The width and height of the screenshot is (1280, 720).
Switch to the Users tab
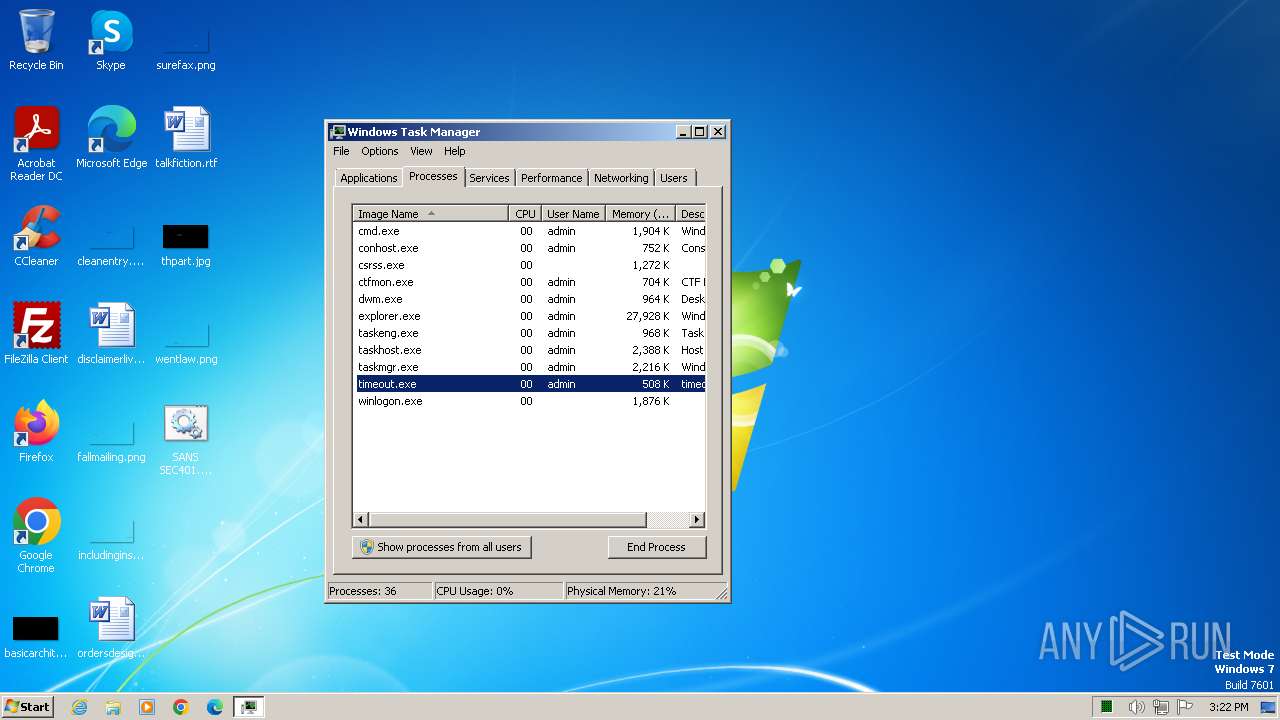[674, 178]
